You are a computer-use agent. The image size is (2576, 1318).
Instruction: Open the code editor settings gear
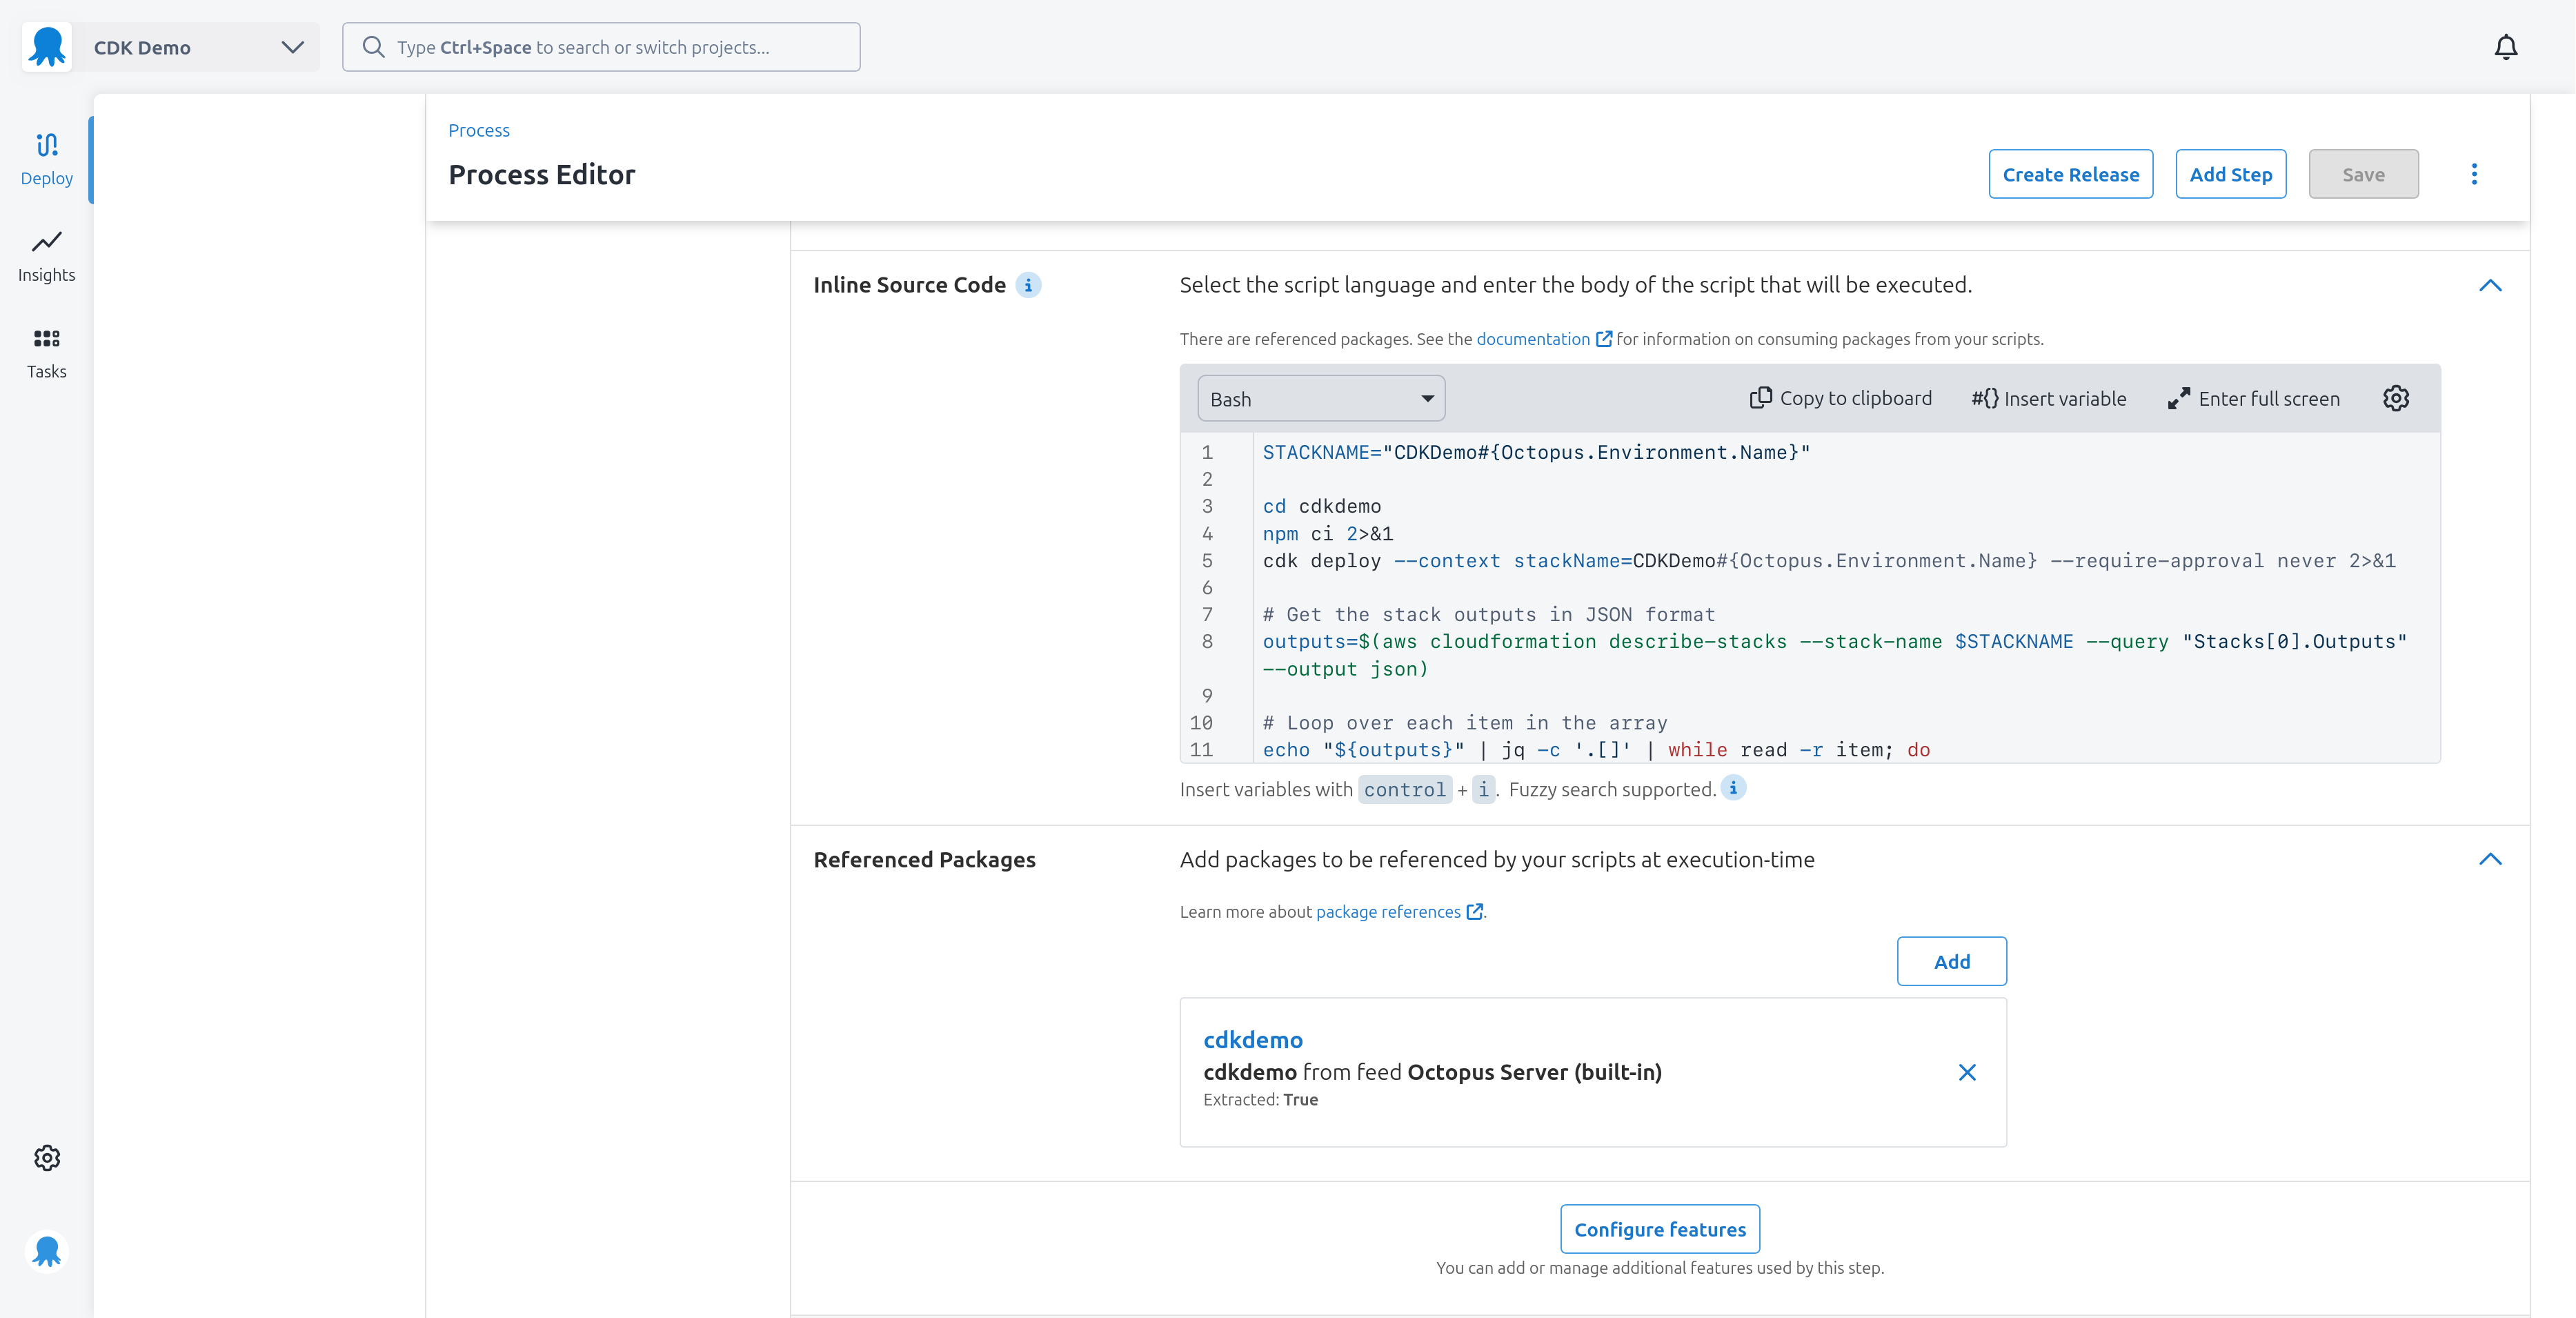click(x=2396, y=397)
